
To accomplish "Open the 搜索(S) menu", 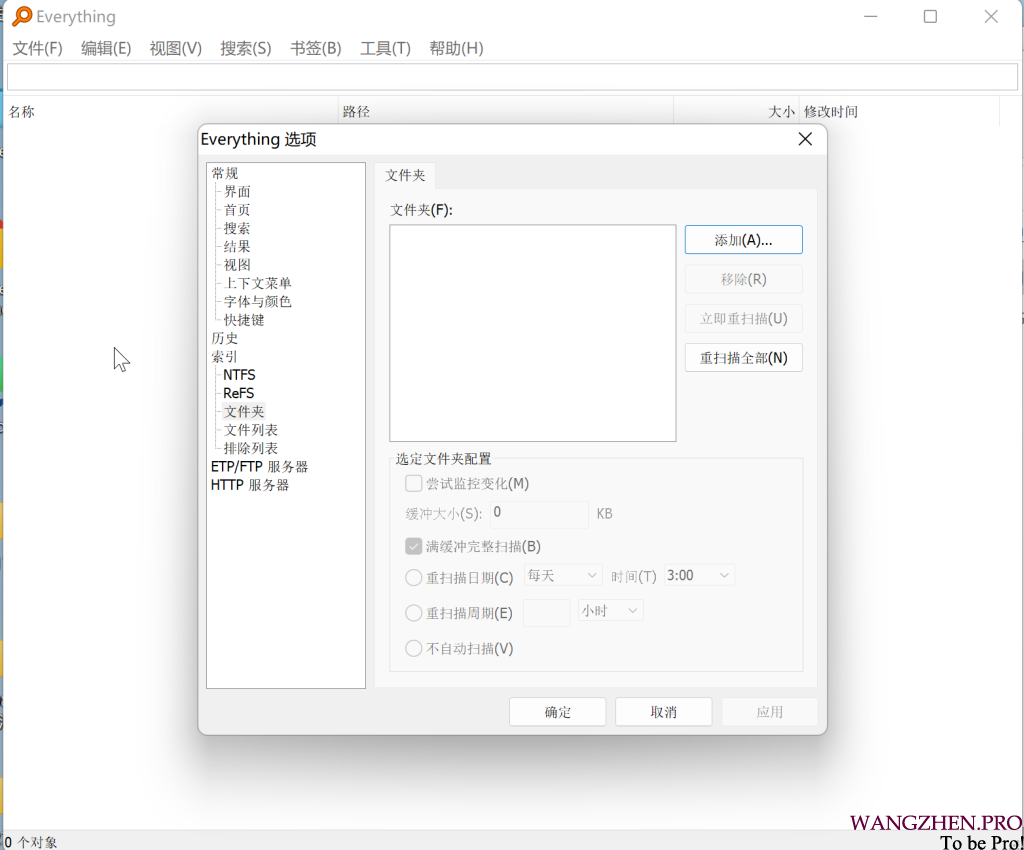I will pos(246,48).
